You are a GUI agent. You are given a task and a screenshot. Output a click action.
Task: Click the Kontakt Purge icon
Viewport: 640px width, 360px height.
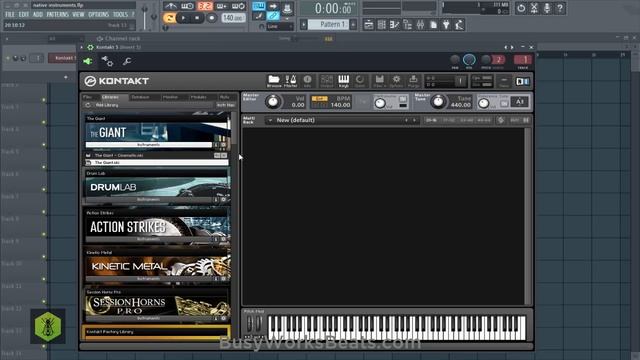[413, 81]
